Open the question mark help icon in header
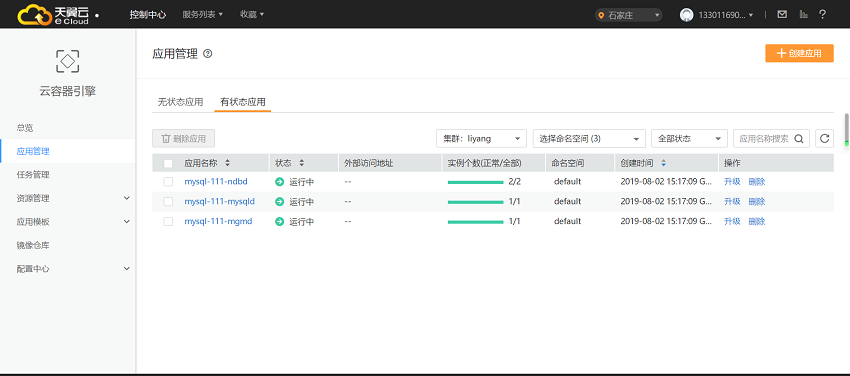 pyautogui.click(x=822, y=15)
